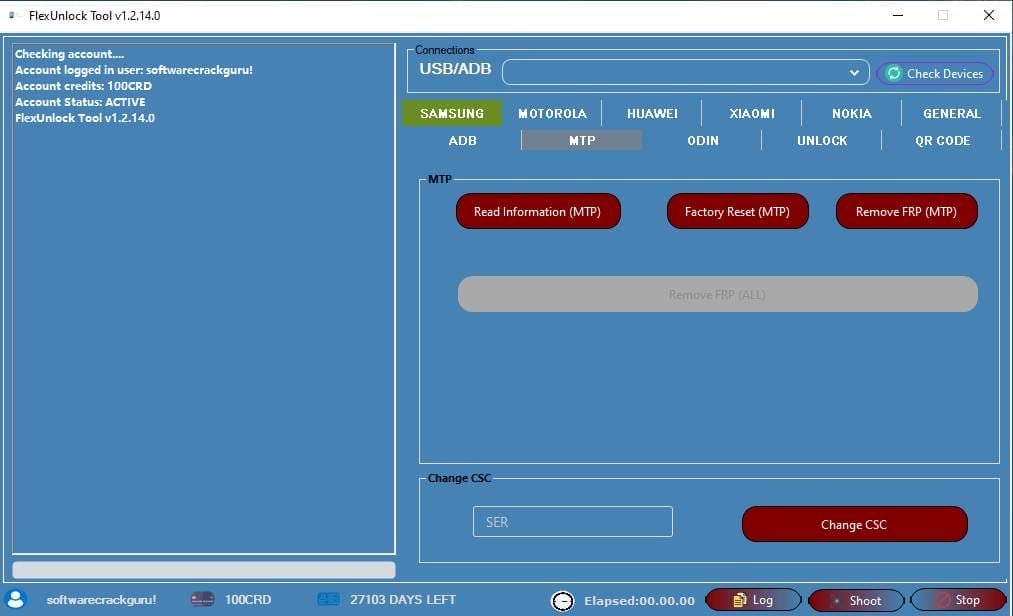
Task: Click the clock icon beside Elapsed timer
Action: (x=562, y=600)
